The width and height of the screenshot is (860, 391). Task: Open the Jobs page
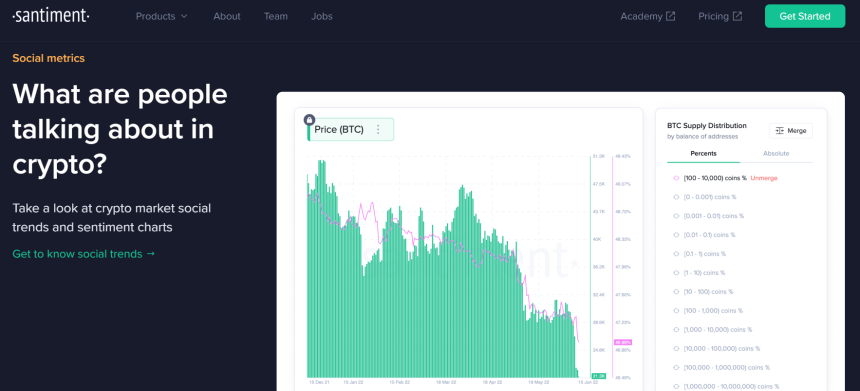click(x=322, y=16)
